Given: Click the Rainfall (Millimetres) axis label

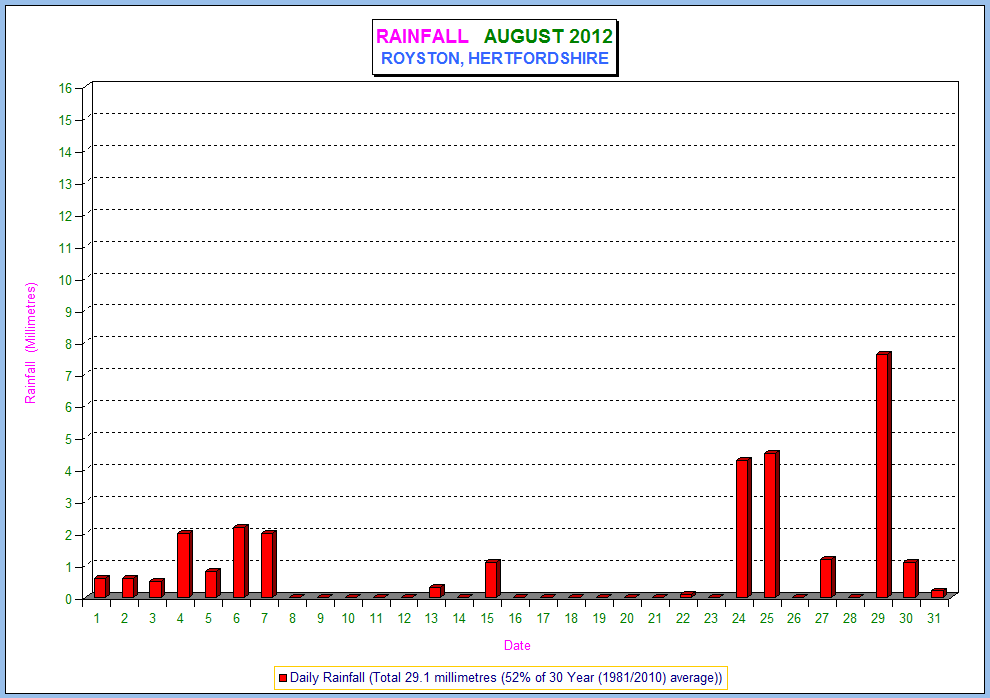Looking at the screenshot, I should 30,343.
